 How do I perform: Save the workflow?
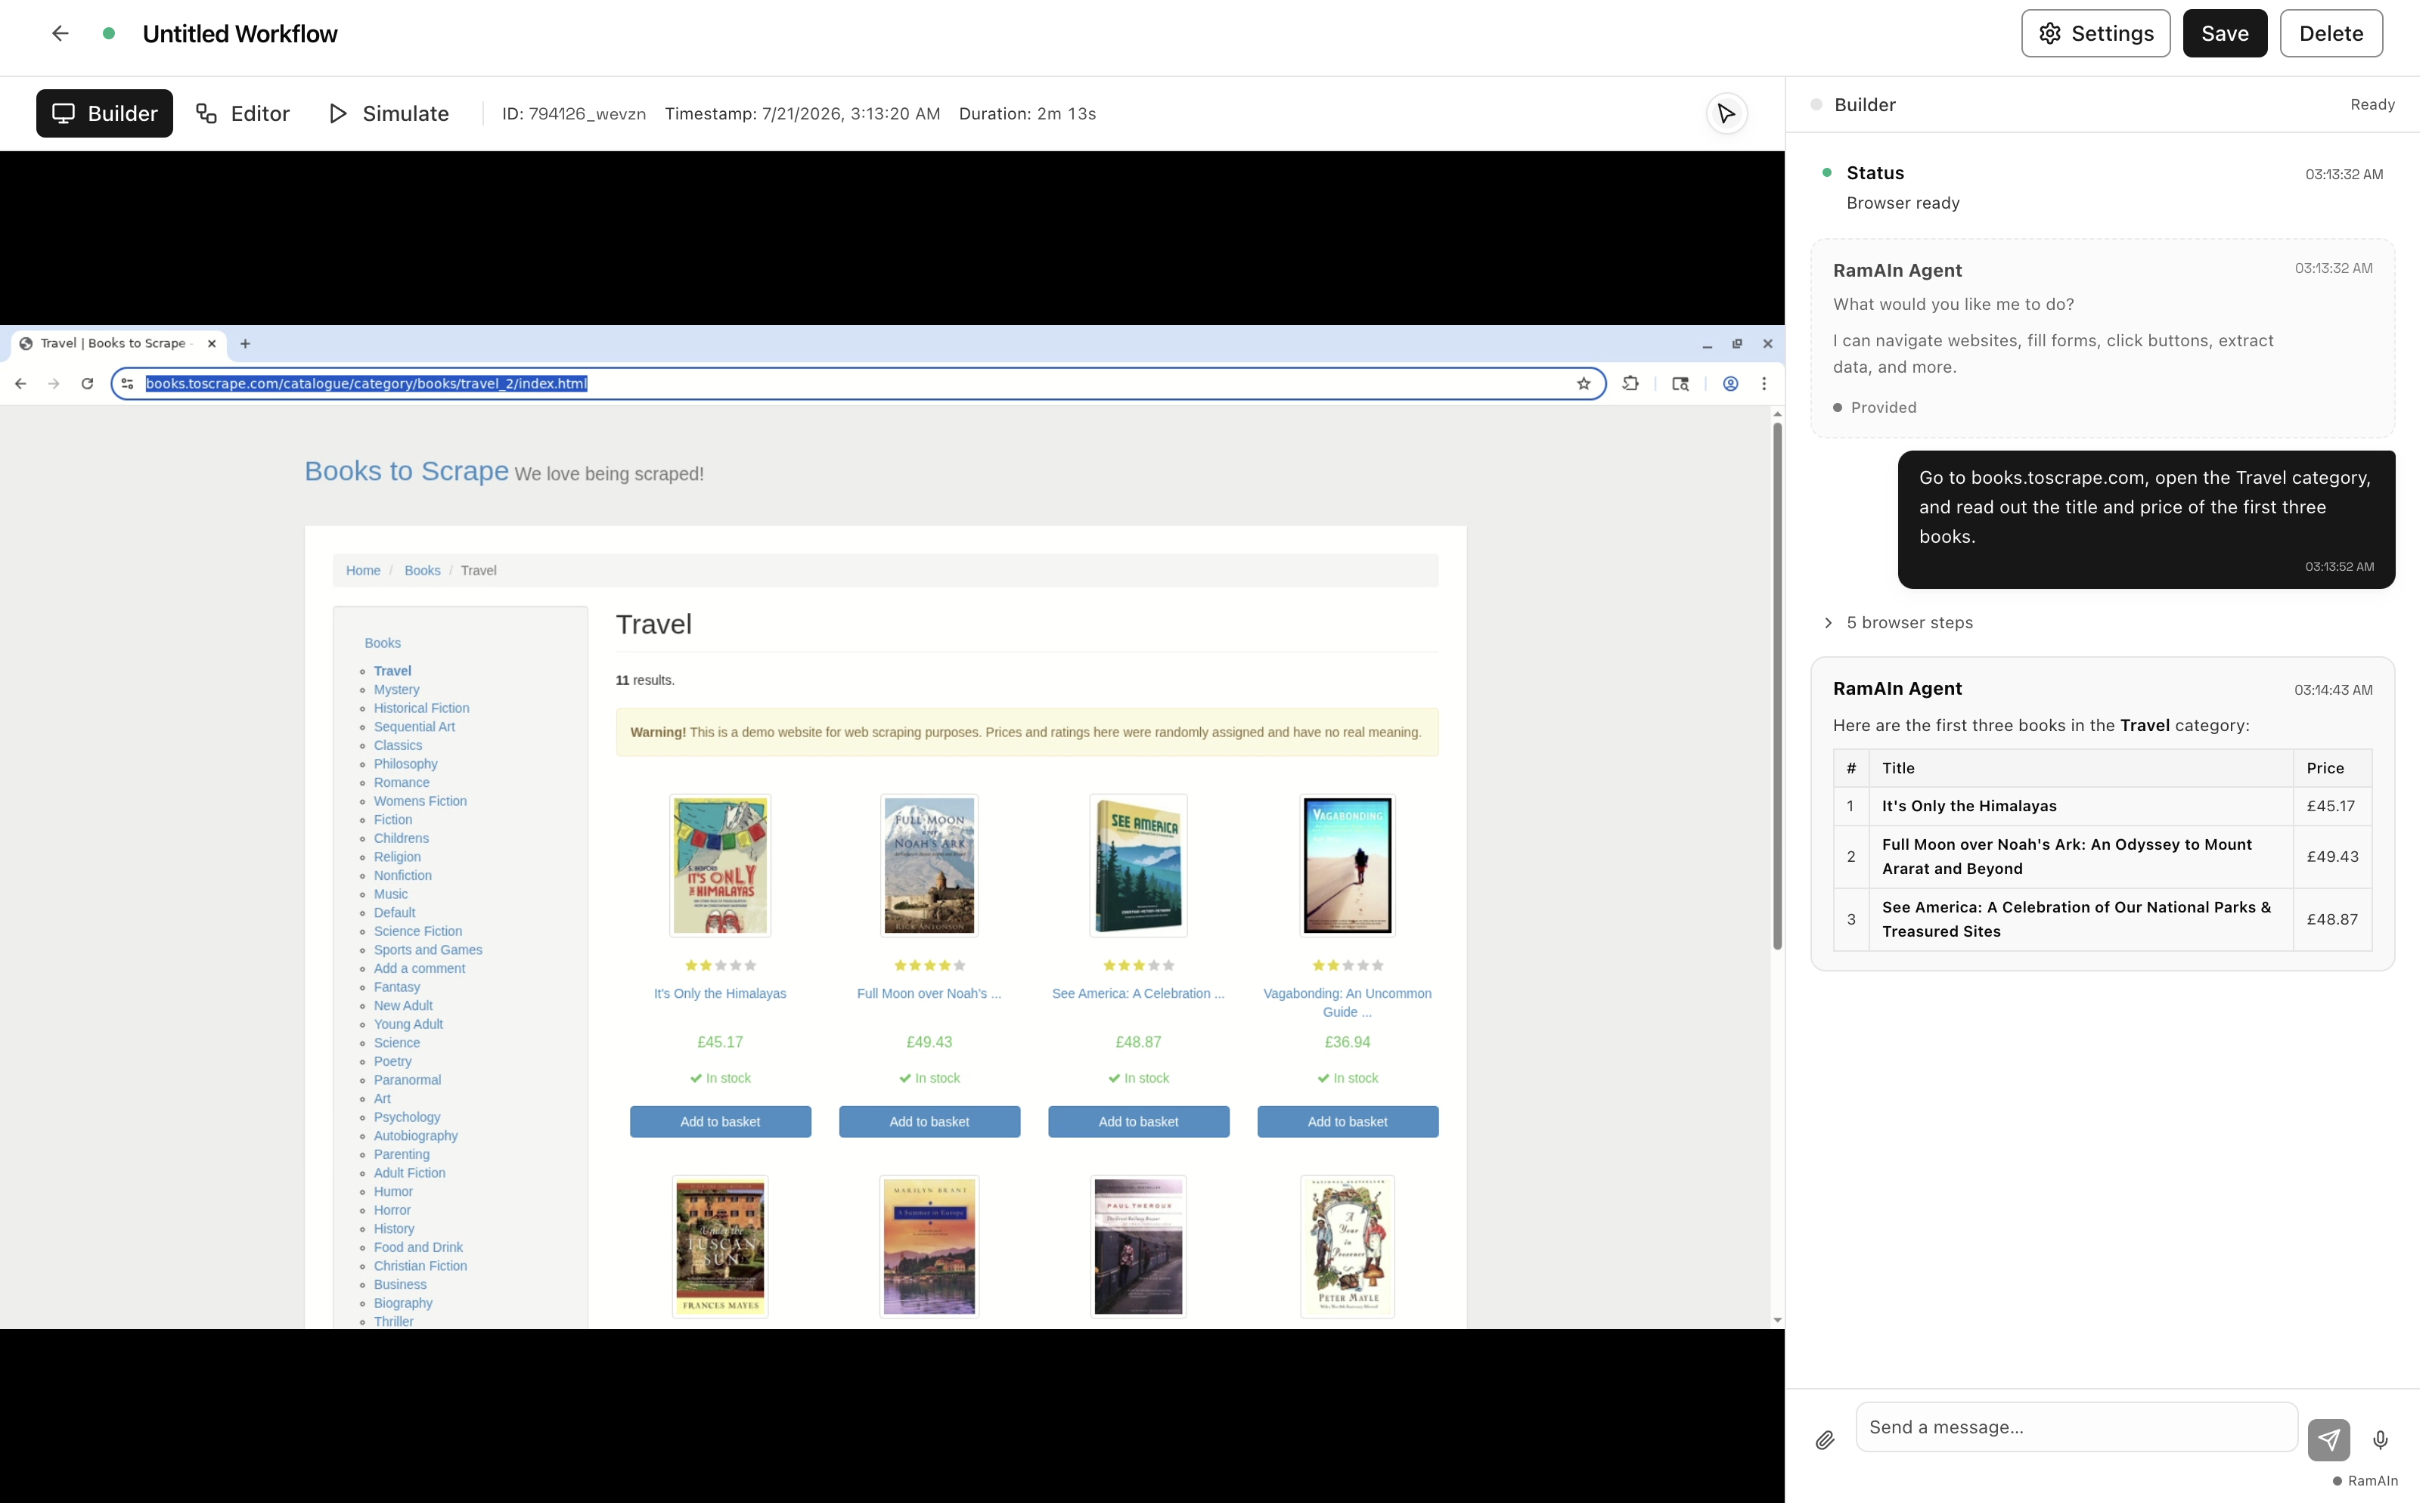tap(2233, 34)
